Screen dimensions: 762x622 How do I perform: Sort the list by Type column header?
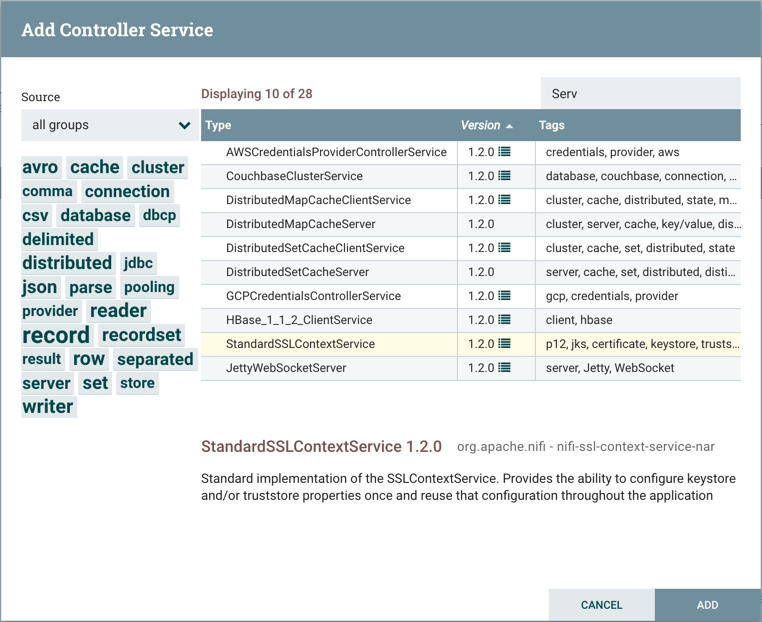218,126
